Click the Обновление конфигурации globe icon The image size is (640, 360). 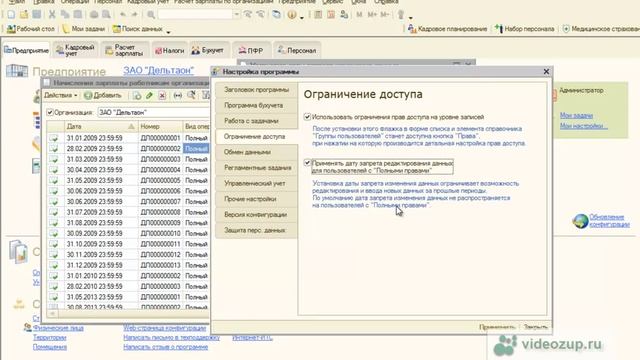coord(580,221)
